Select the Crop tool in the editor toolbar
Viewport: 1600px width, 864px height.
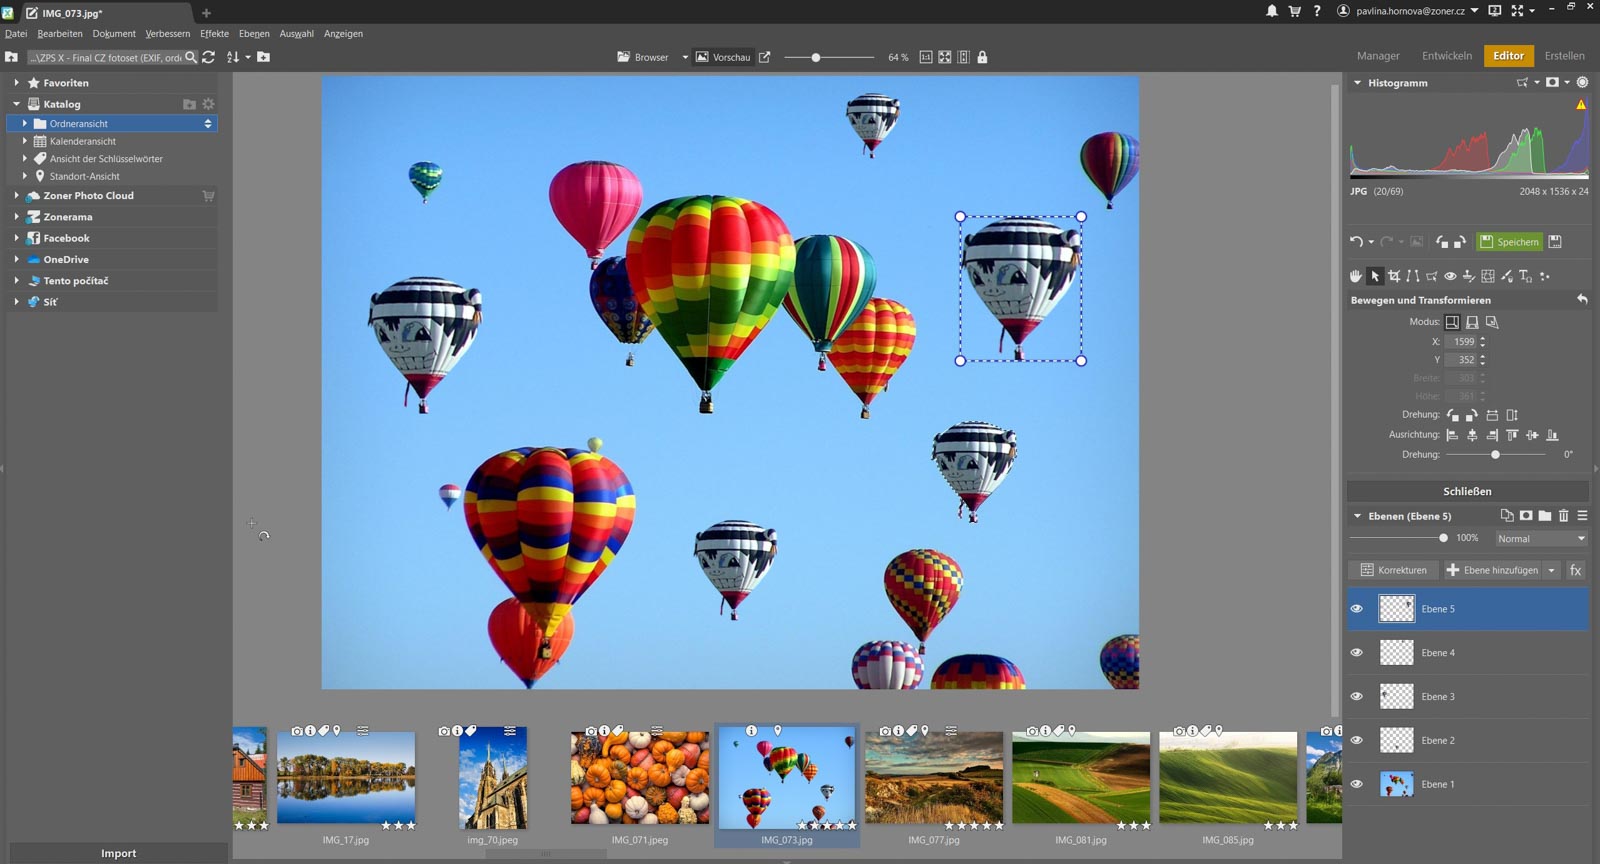(x=1394, y=276)
